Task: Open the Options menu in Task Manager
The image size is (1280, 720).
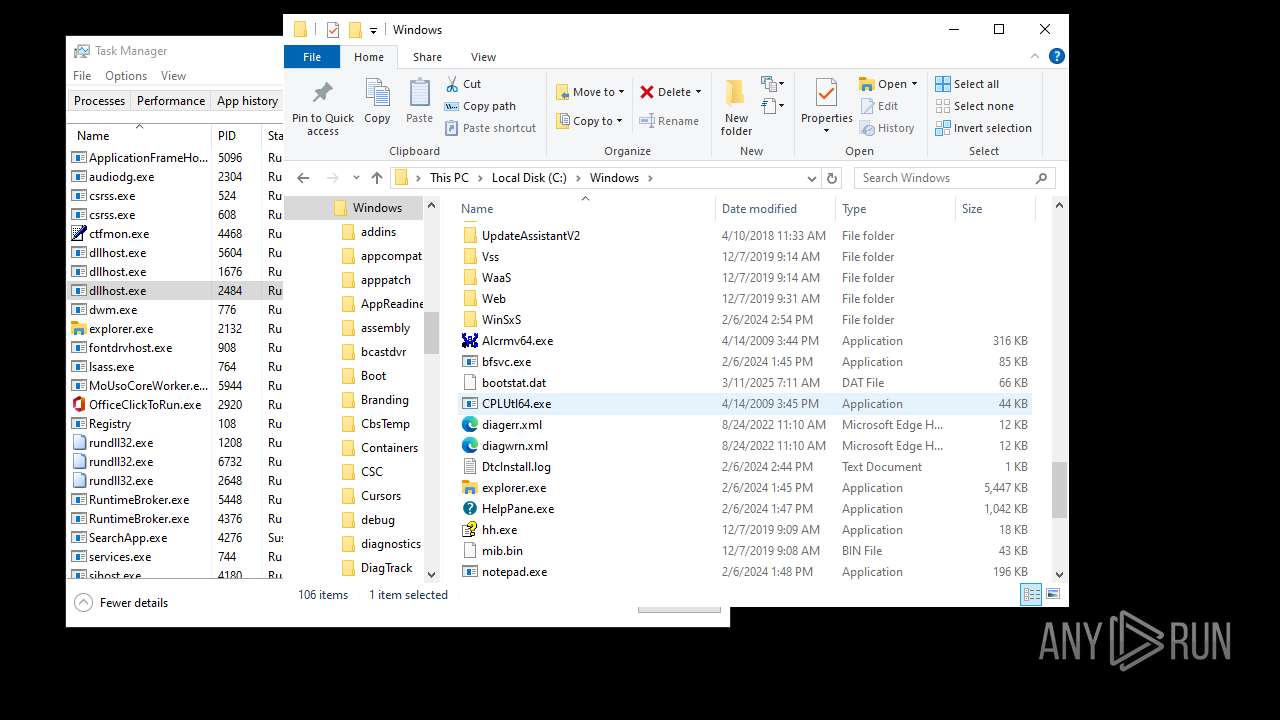Action: (126, 76)
